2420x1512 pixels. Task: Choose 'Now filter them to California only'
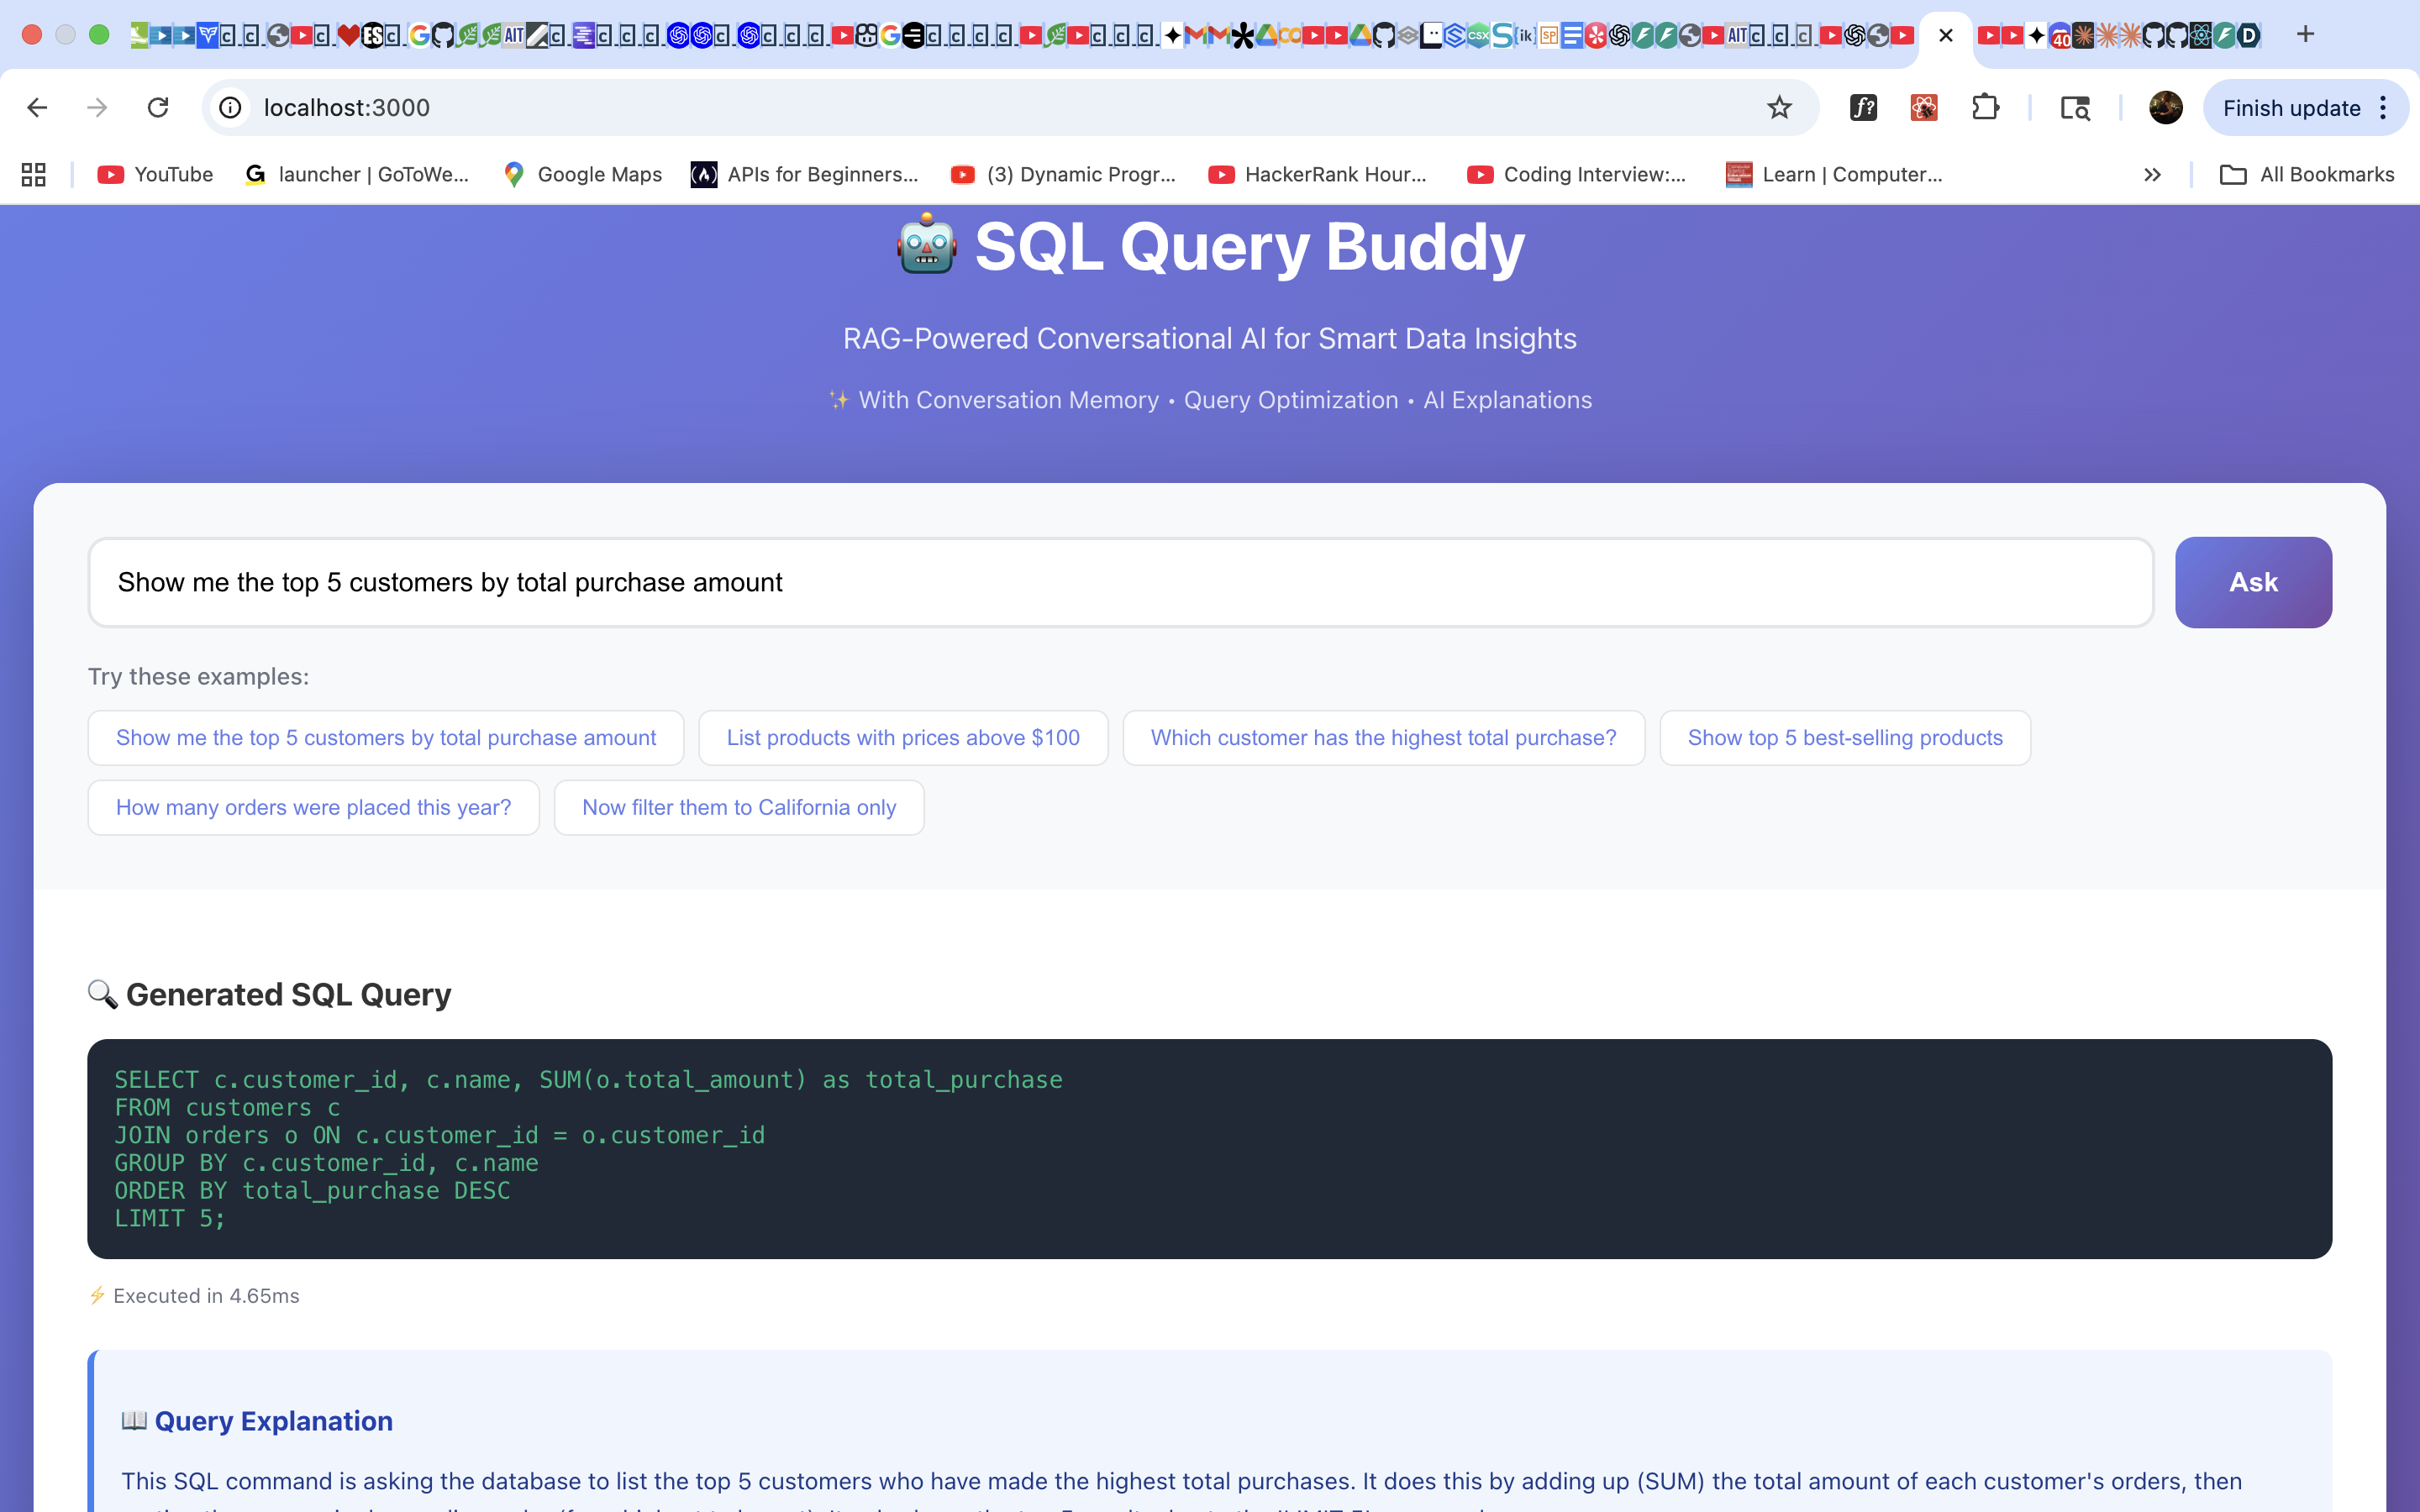(x=739, y=808)
